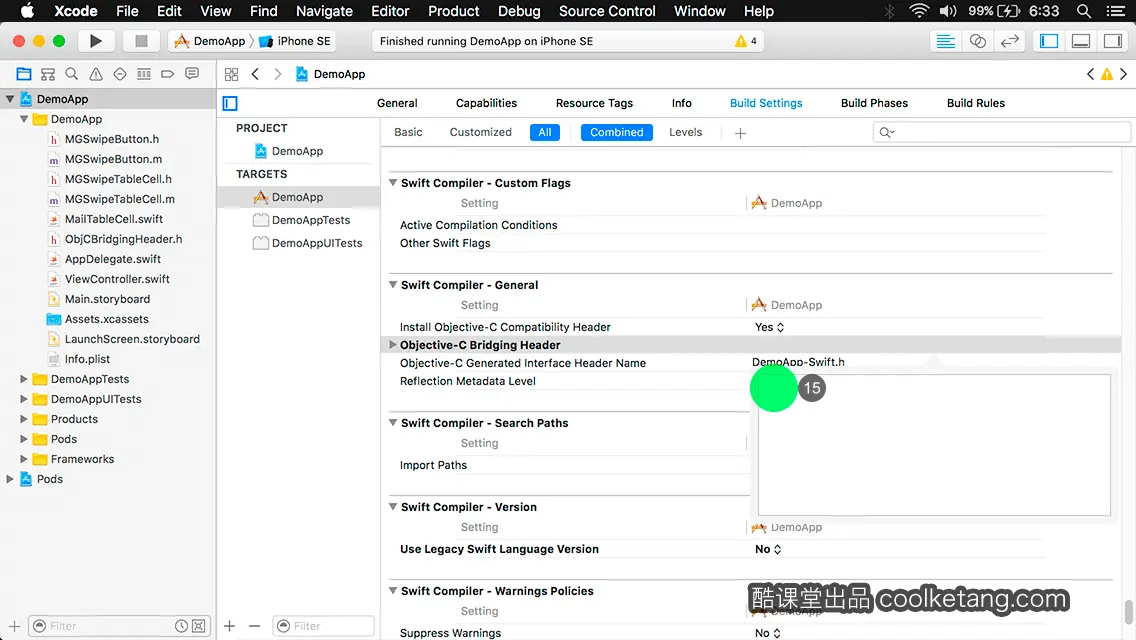Open the Issue navigator warning icon

pos(96,74)
